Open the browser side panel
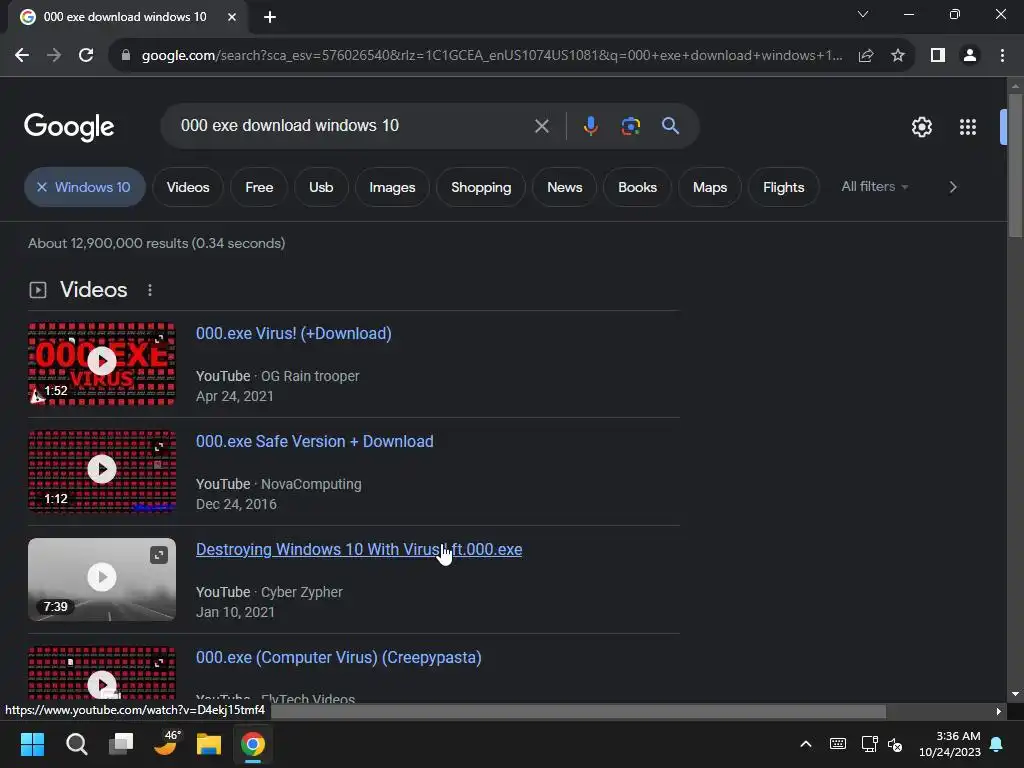Viewport: 1024px width, 768px height. coord(938,56)
